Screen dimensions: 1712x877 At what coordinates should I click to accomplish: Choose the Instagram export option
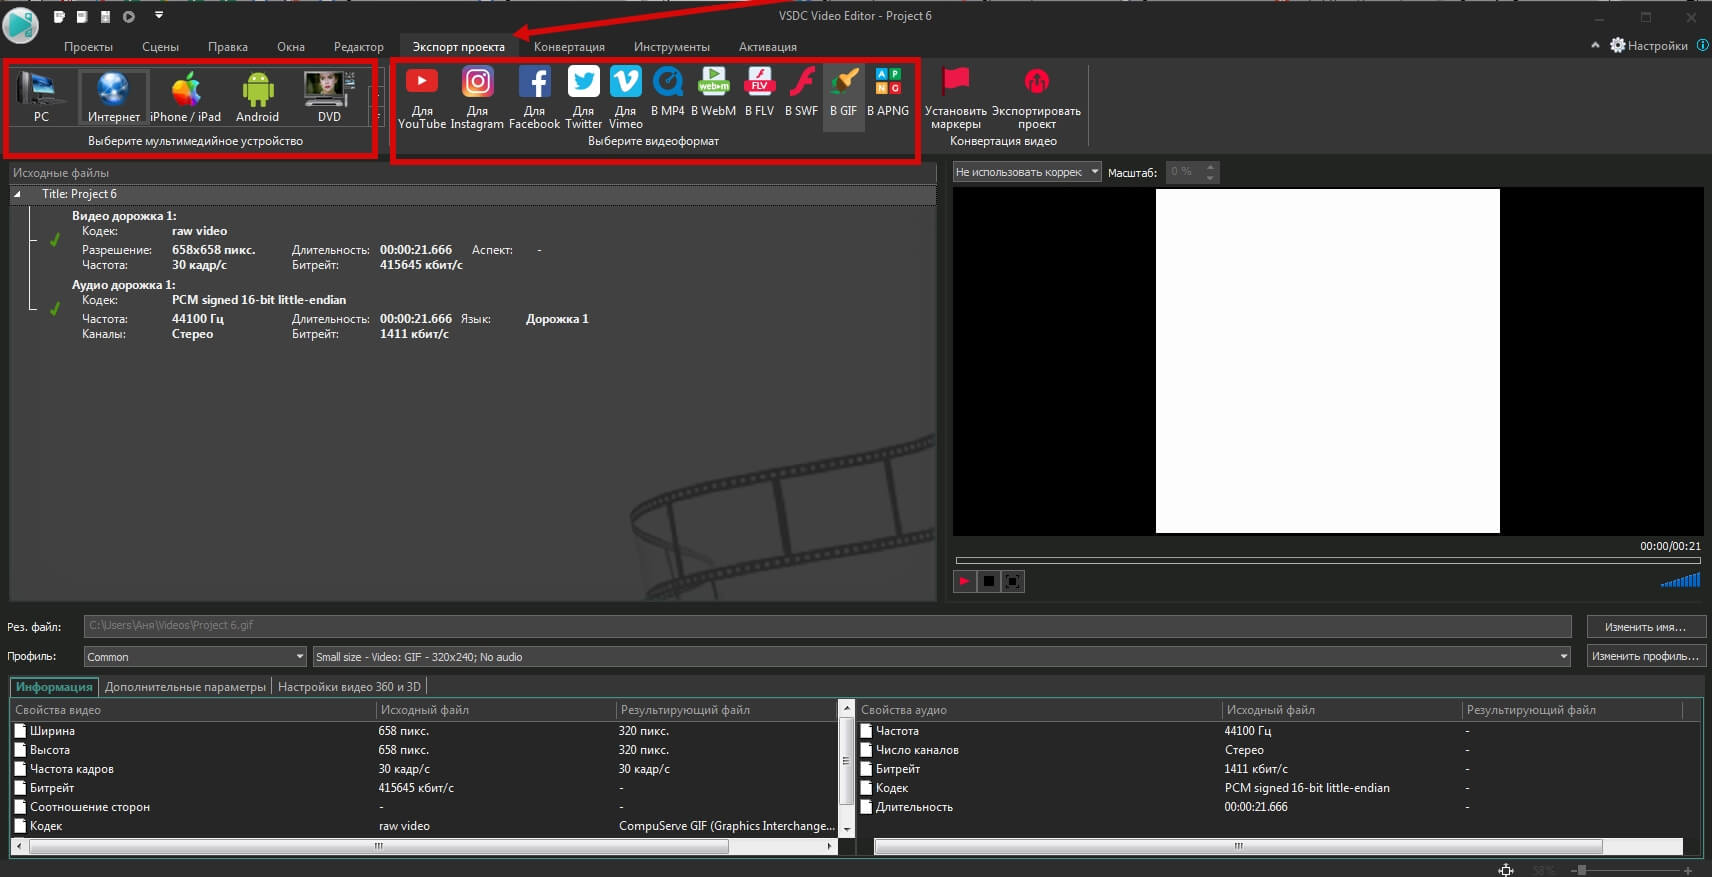[x=477, y=83]
